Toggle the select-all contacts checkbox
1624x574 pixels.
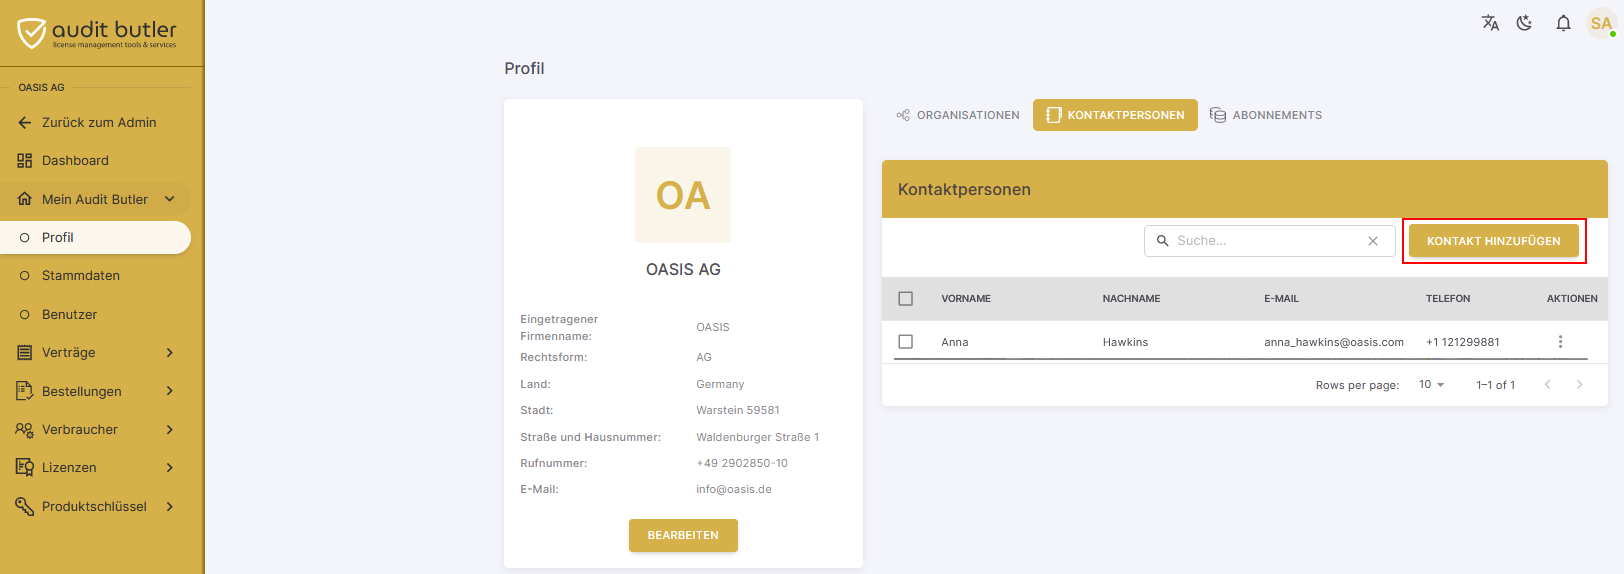906,299
